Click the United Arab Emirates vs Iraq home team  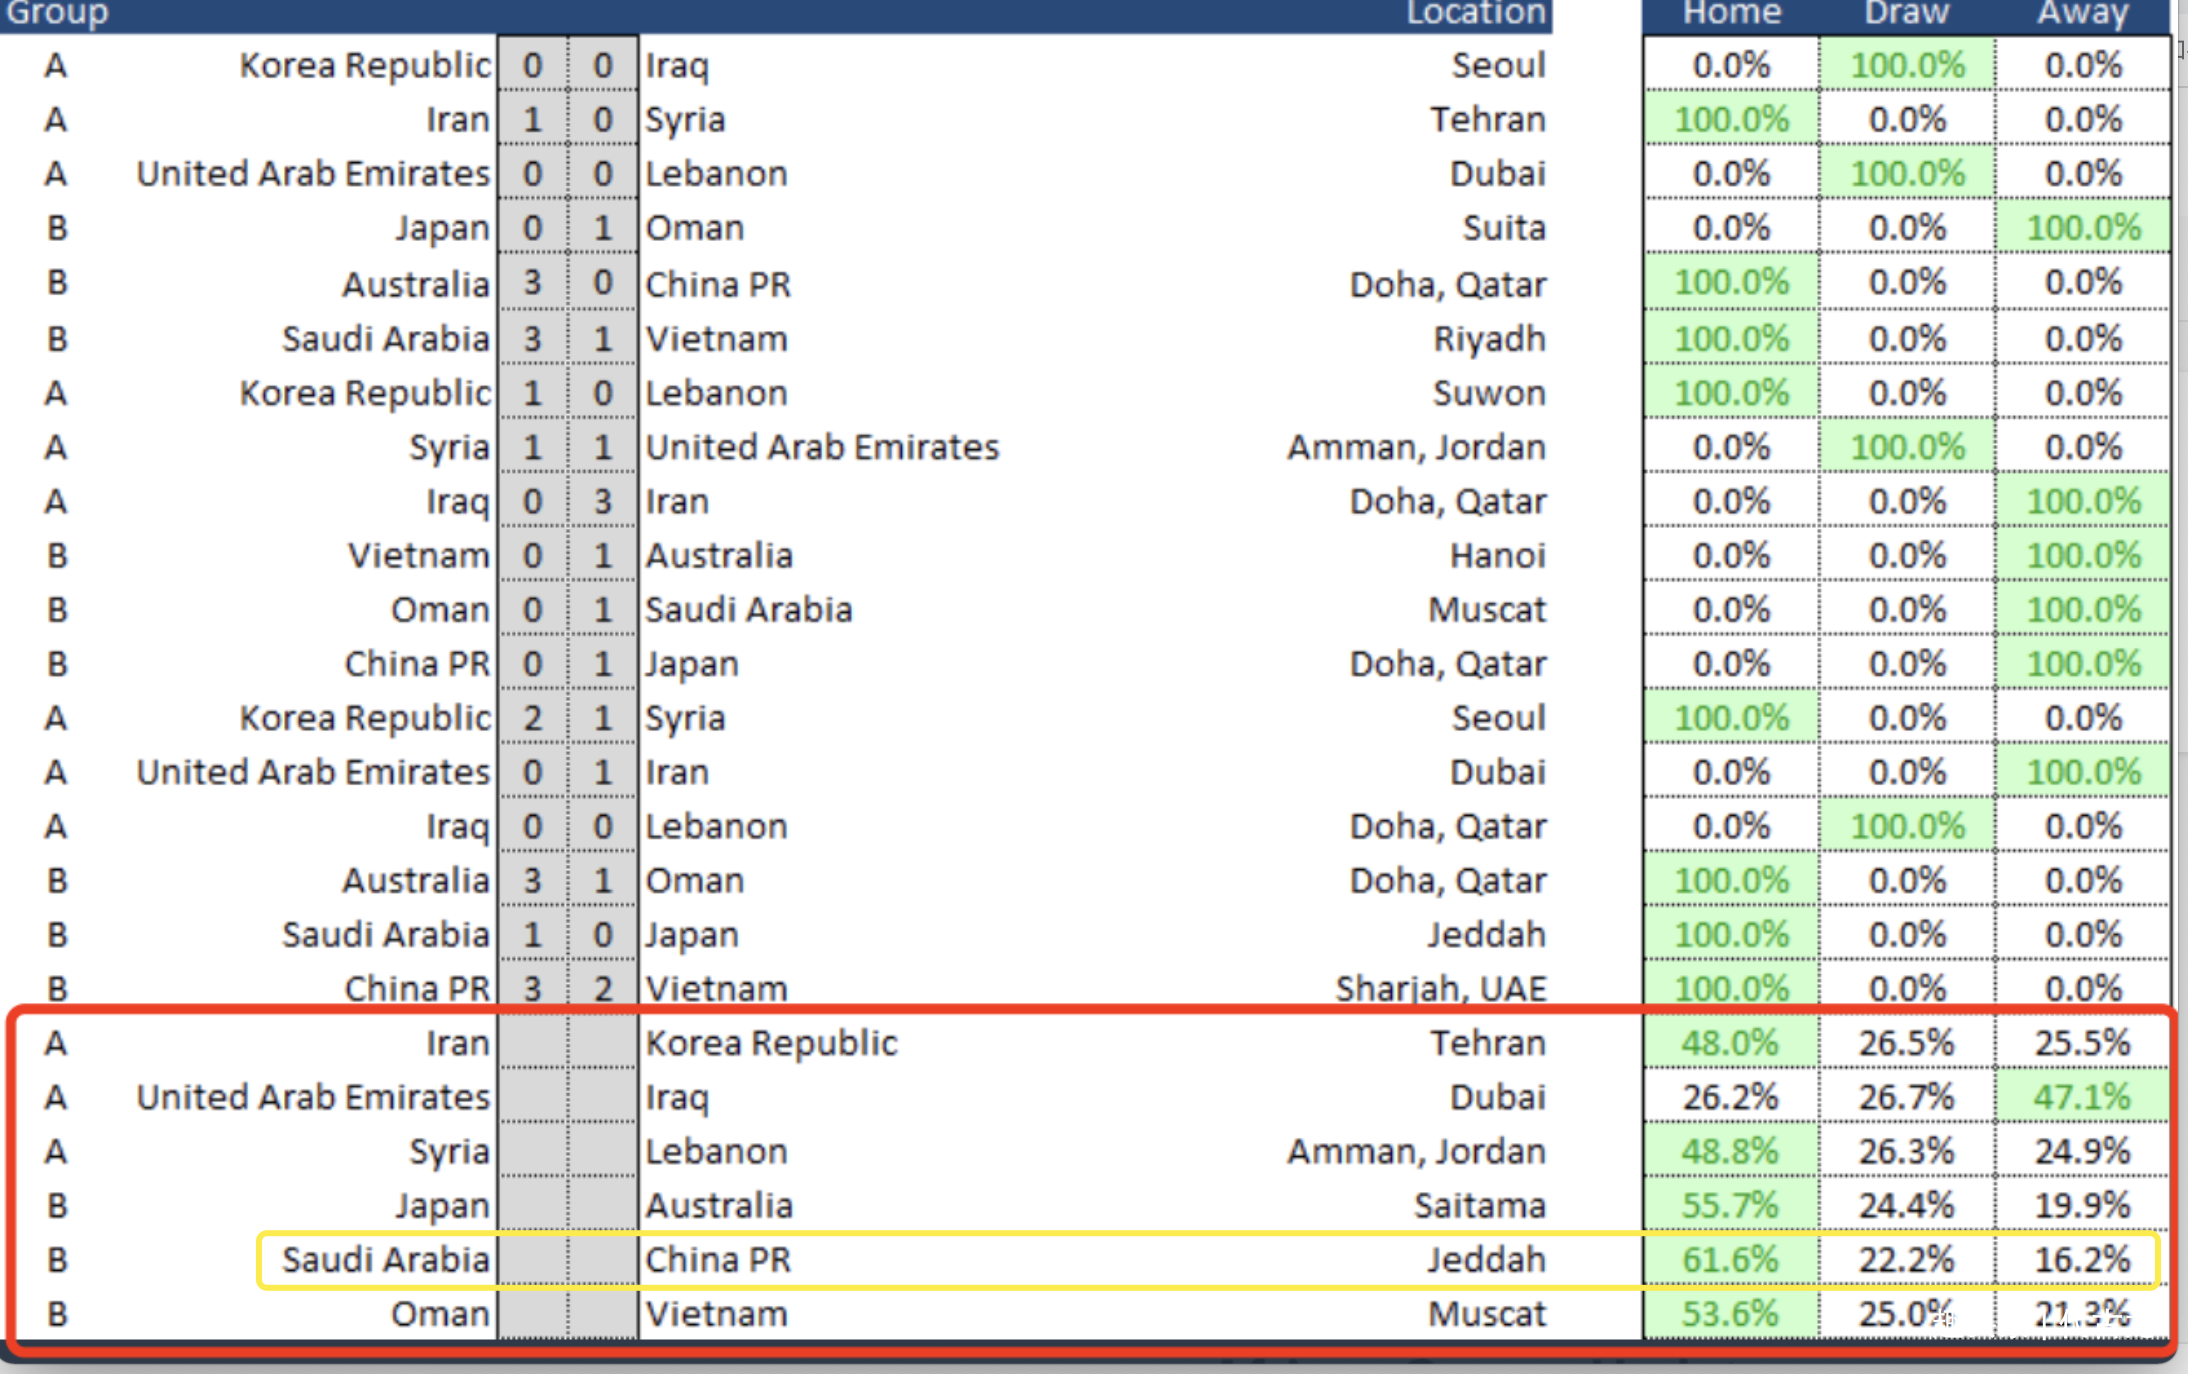pyautogui.click(x=313, y=1097)
